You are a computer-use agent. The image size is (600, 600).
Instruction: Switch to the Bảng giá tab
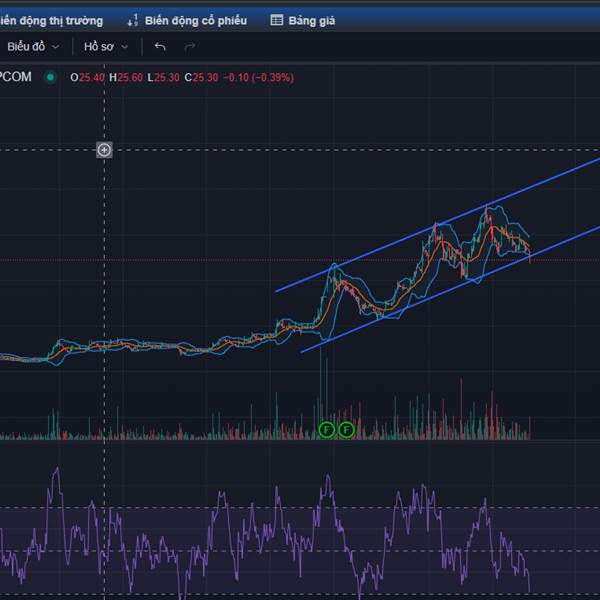tap(303, 20)
